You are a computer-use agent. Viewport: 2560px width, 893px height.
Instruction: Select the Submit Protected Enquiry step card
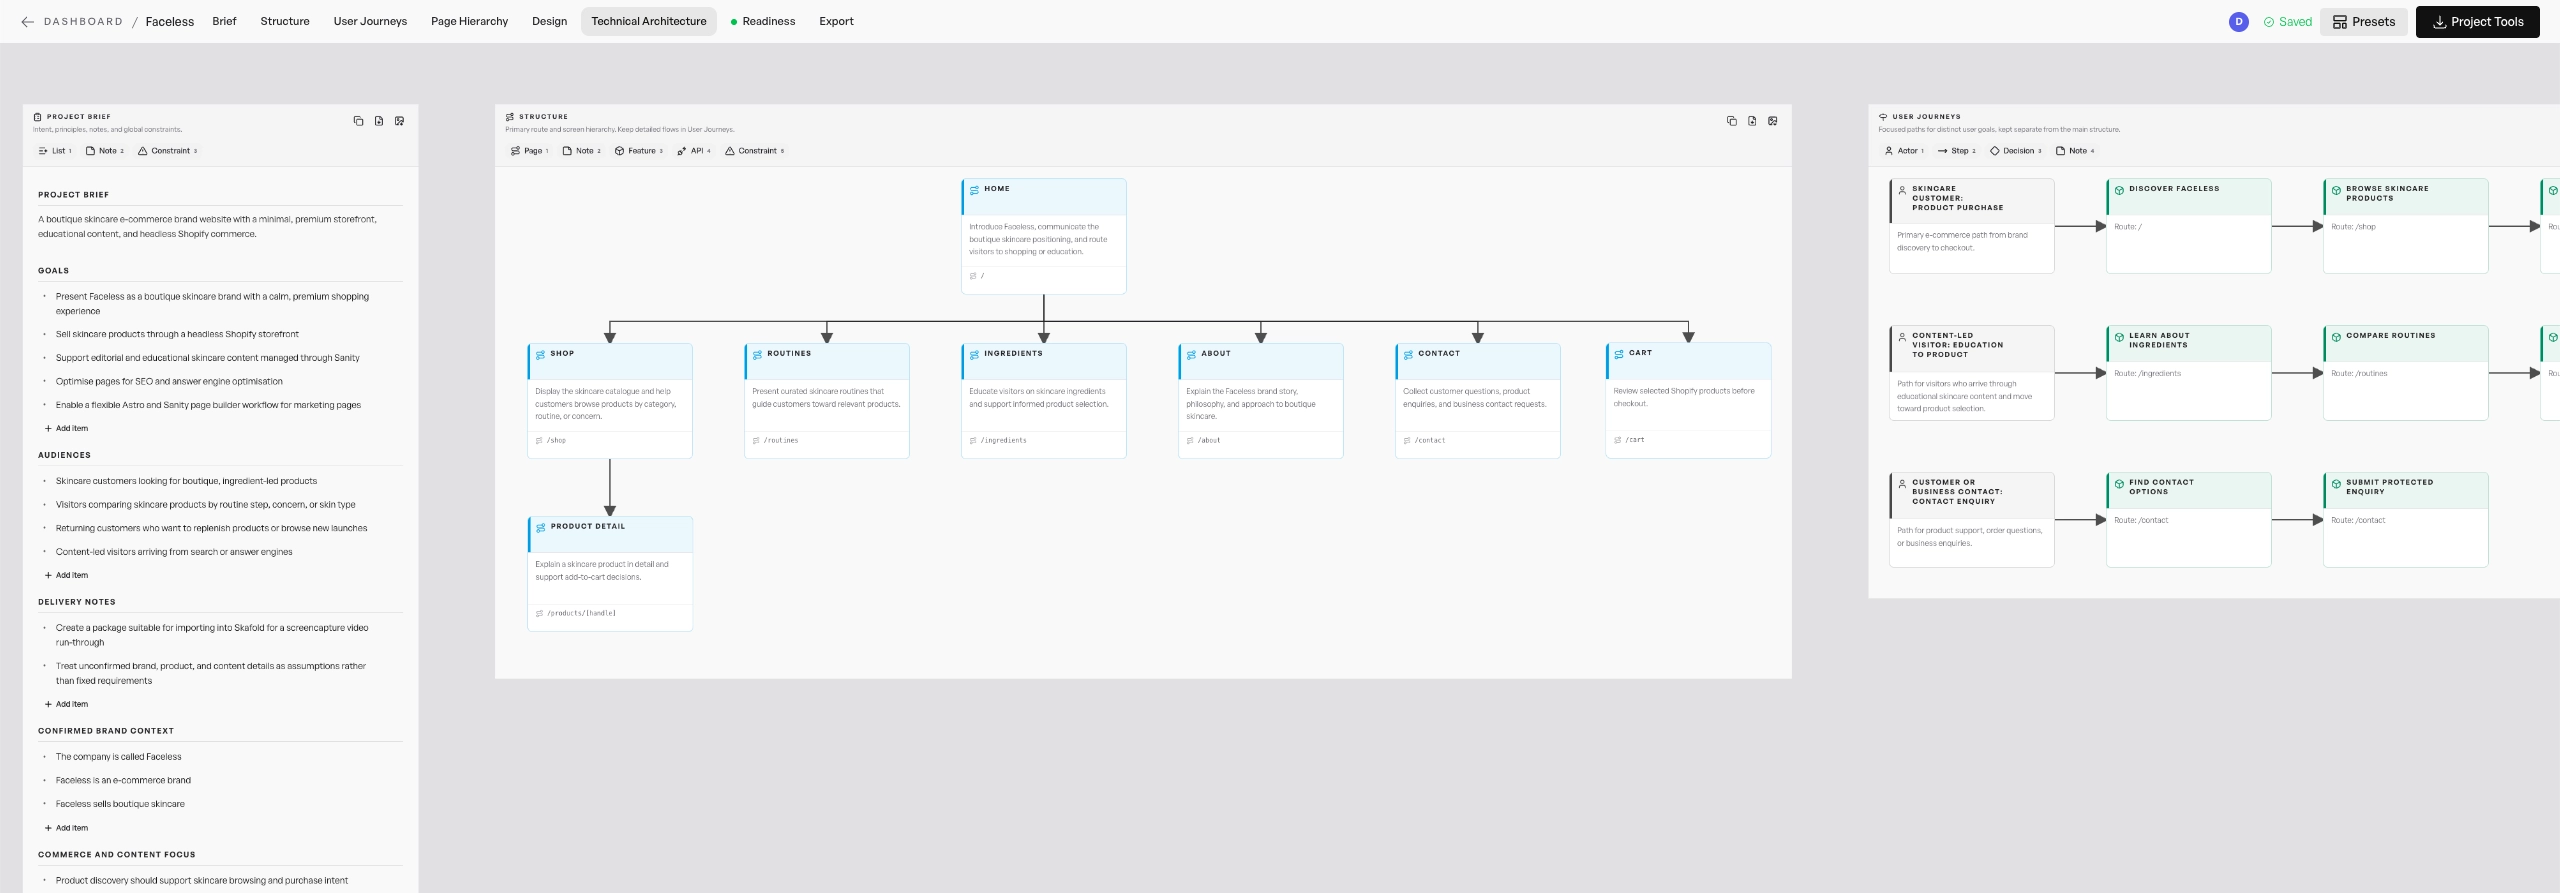pos(2405,520)
